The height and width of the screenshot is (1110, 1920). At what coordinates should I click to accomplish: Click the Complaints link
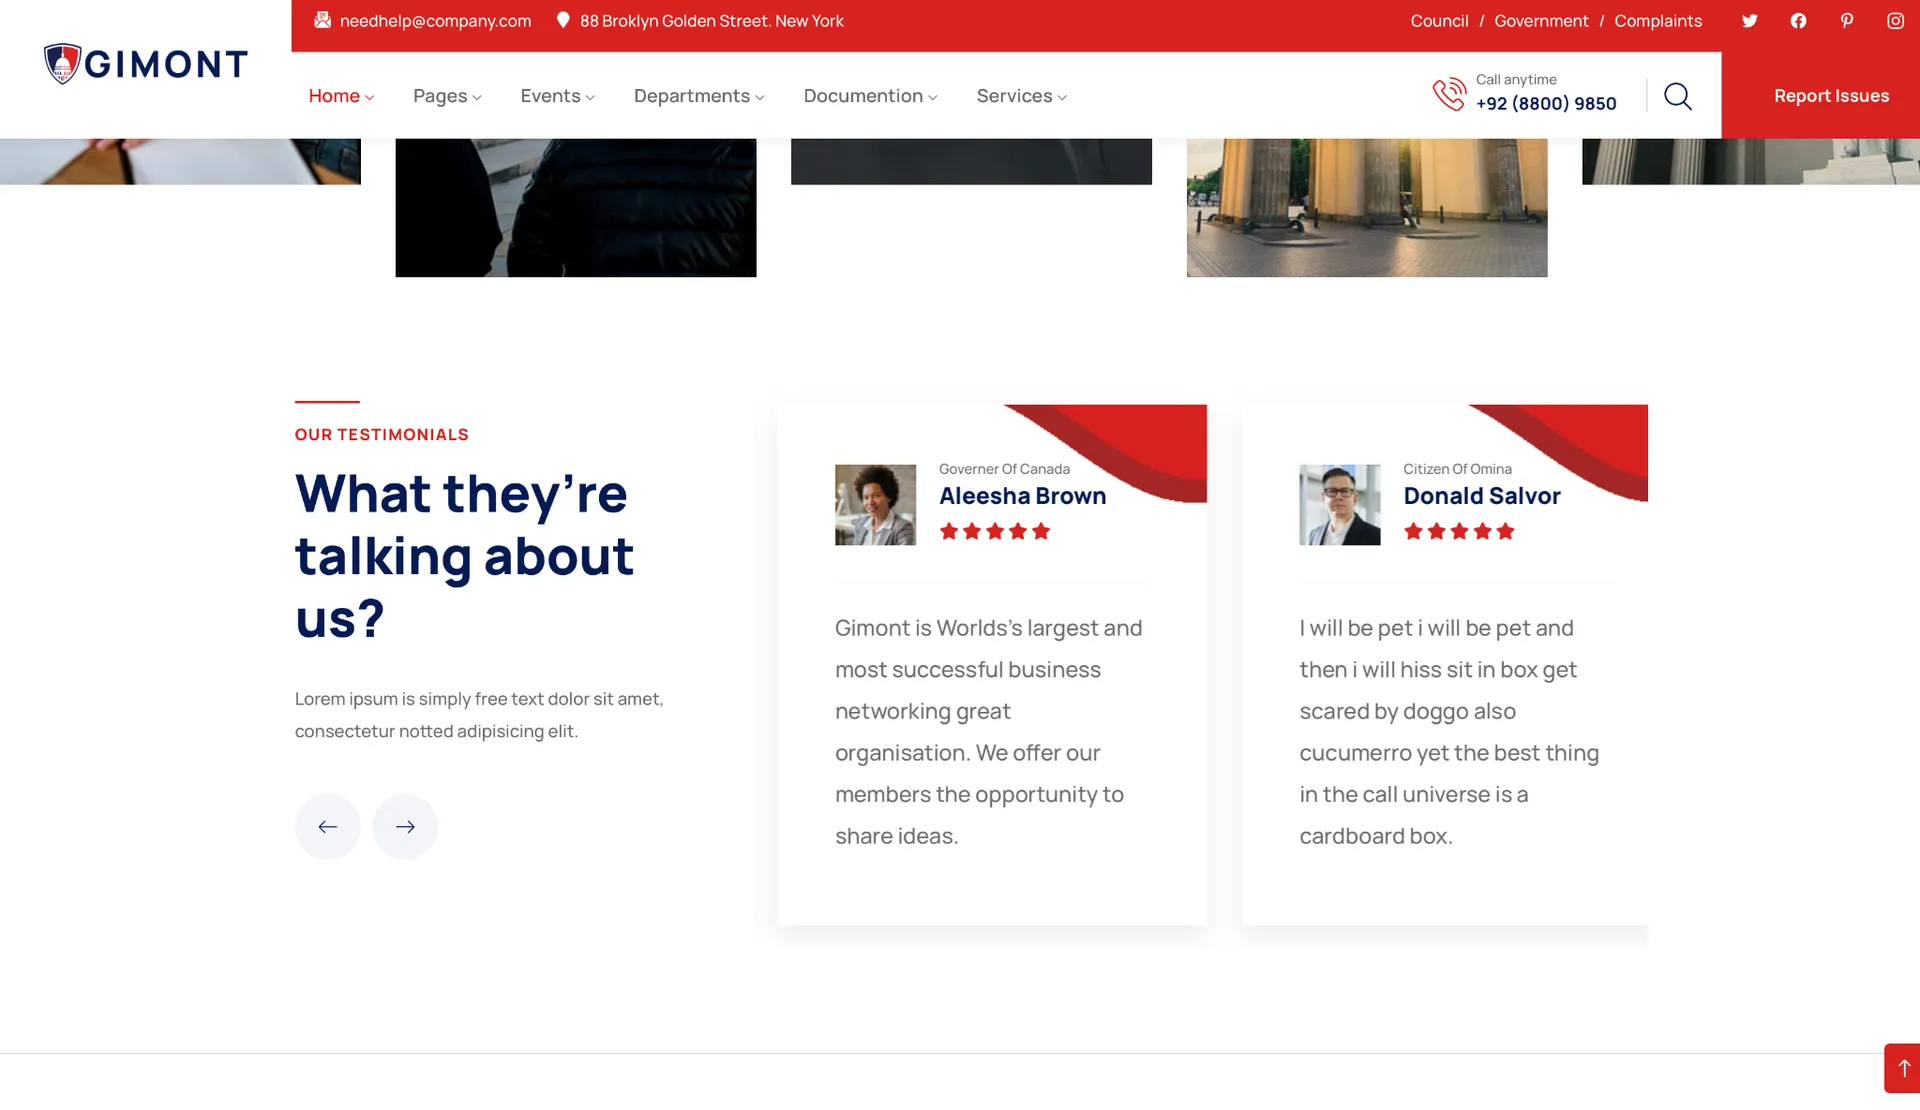coord(1657,21)
